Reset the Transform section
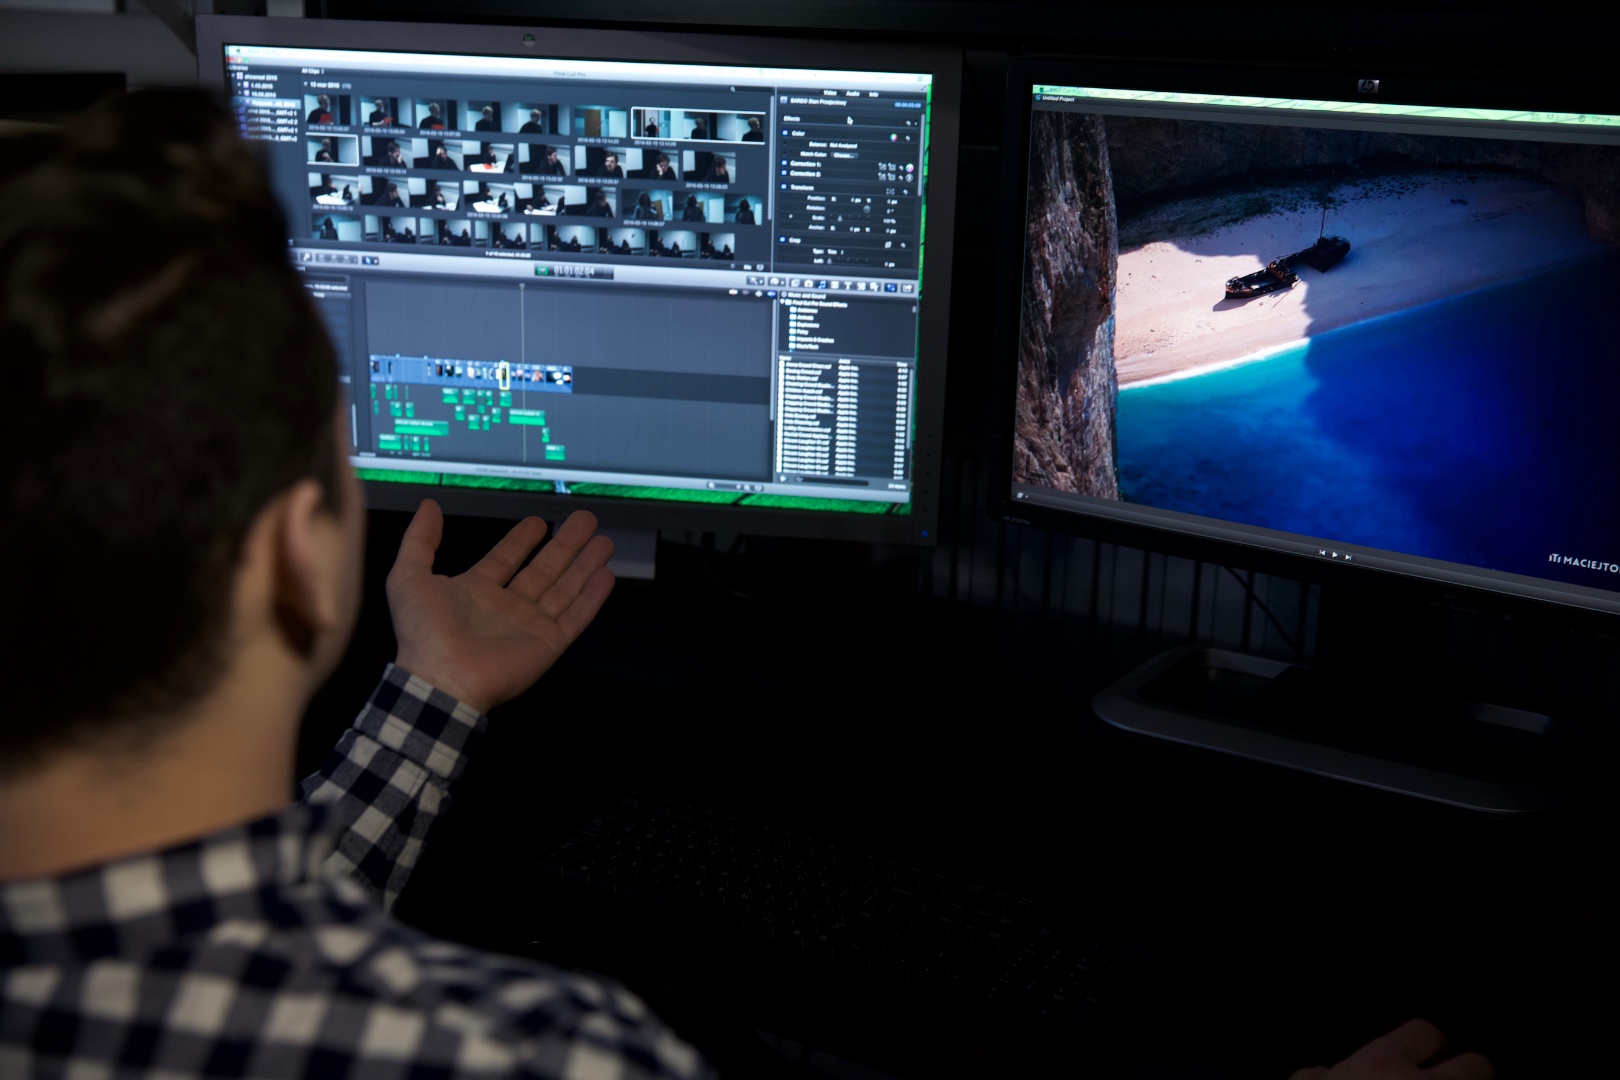Image resolution: width=1620 pixels, height=1080 pixels. pyautogui.click(x=905, y=192)
